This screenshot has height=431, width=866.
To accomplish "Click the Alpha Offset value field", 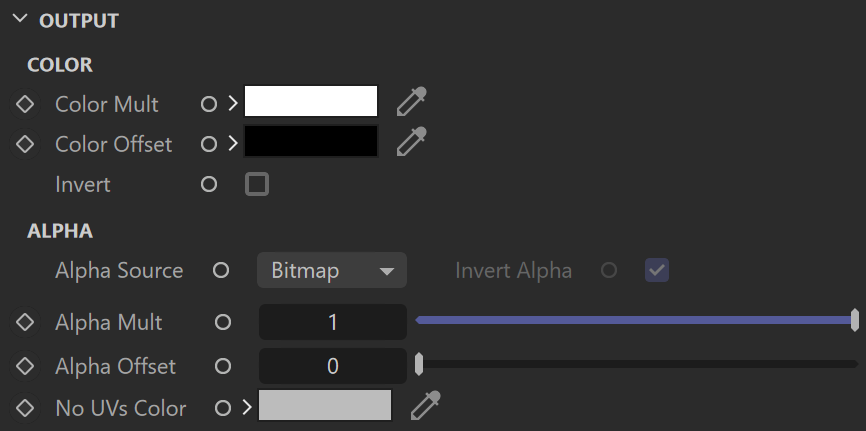I will tap(332, 366).
